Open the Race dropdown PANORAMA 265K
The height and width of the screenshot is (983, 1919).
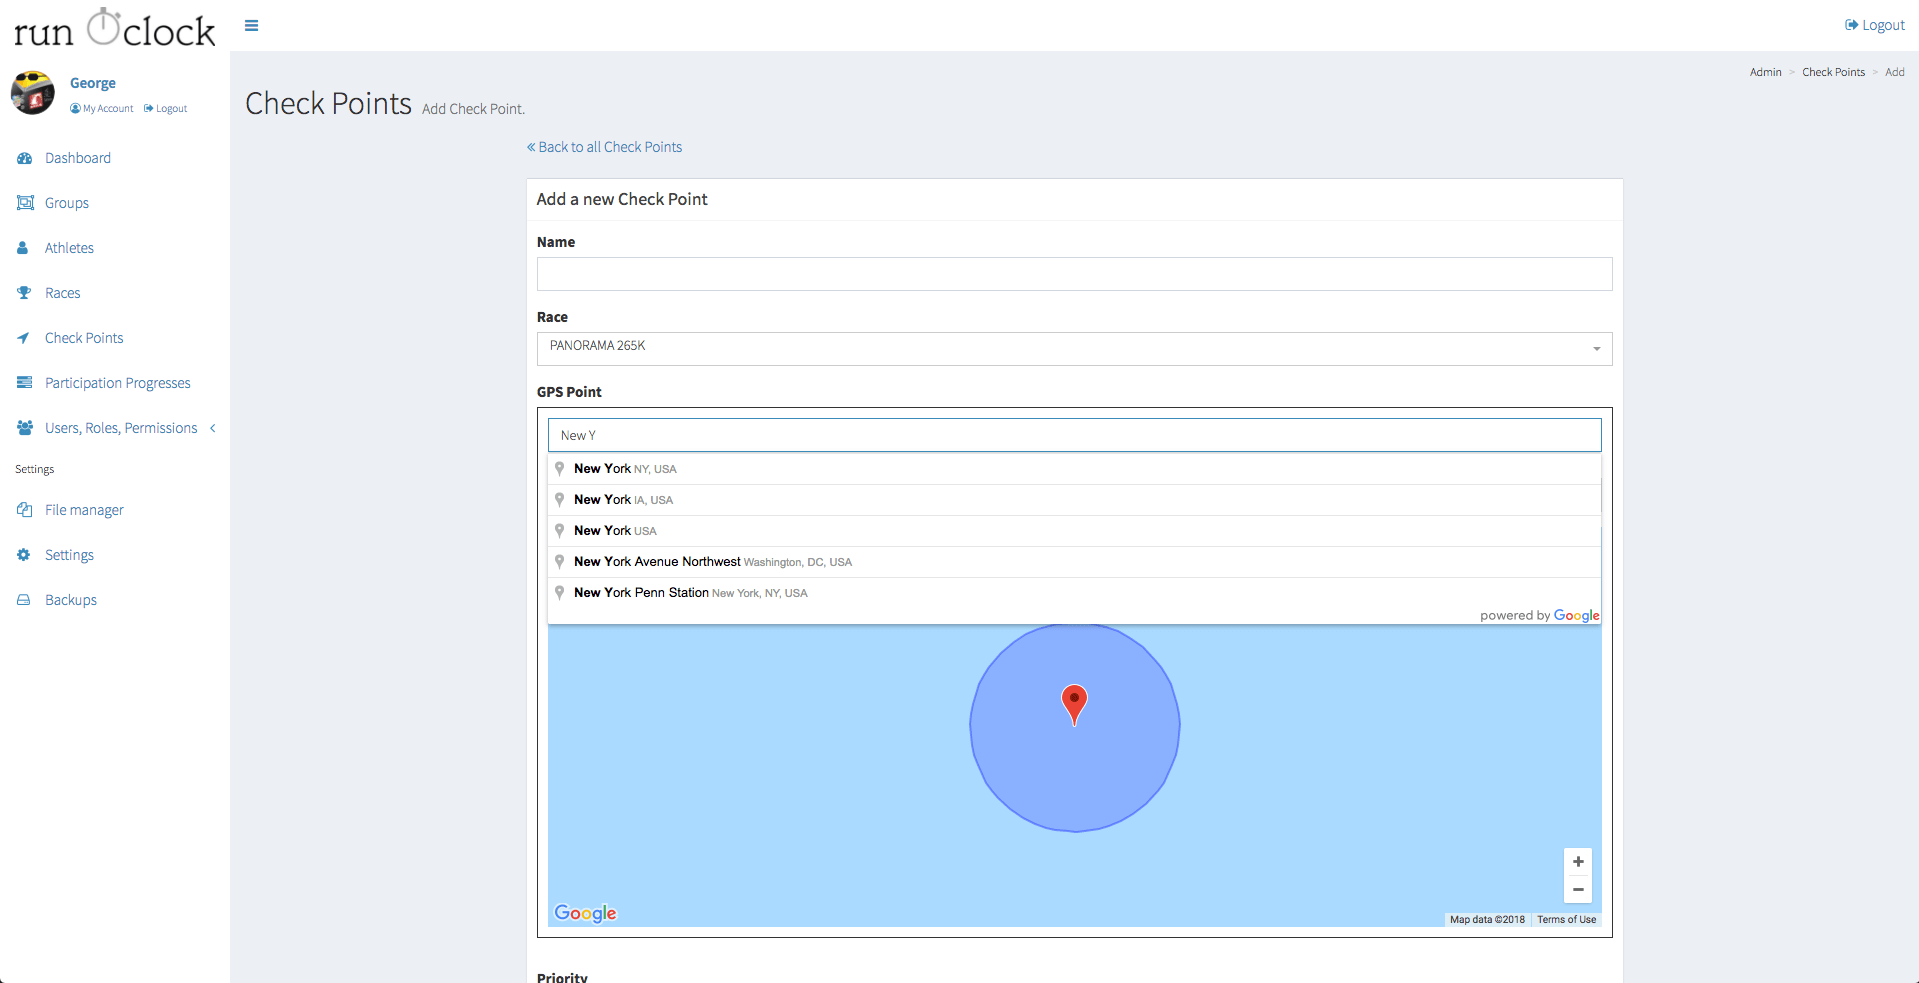pos(1074,349)
